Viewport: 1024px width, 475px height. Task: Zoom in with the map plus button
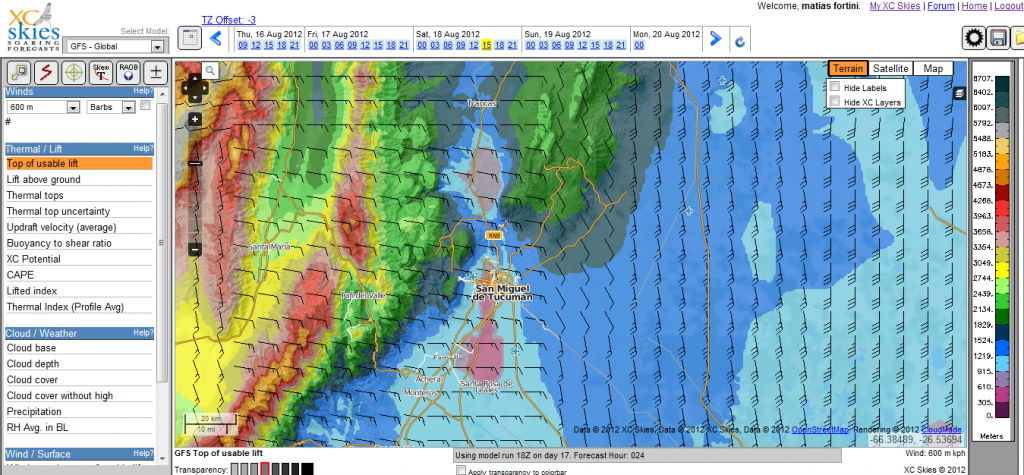pos(195,119)
